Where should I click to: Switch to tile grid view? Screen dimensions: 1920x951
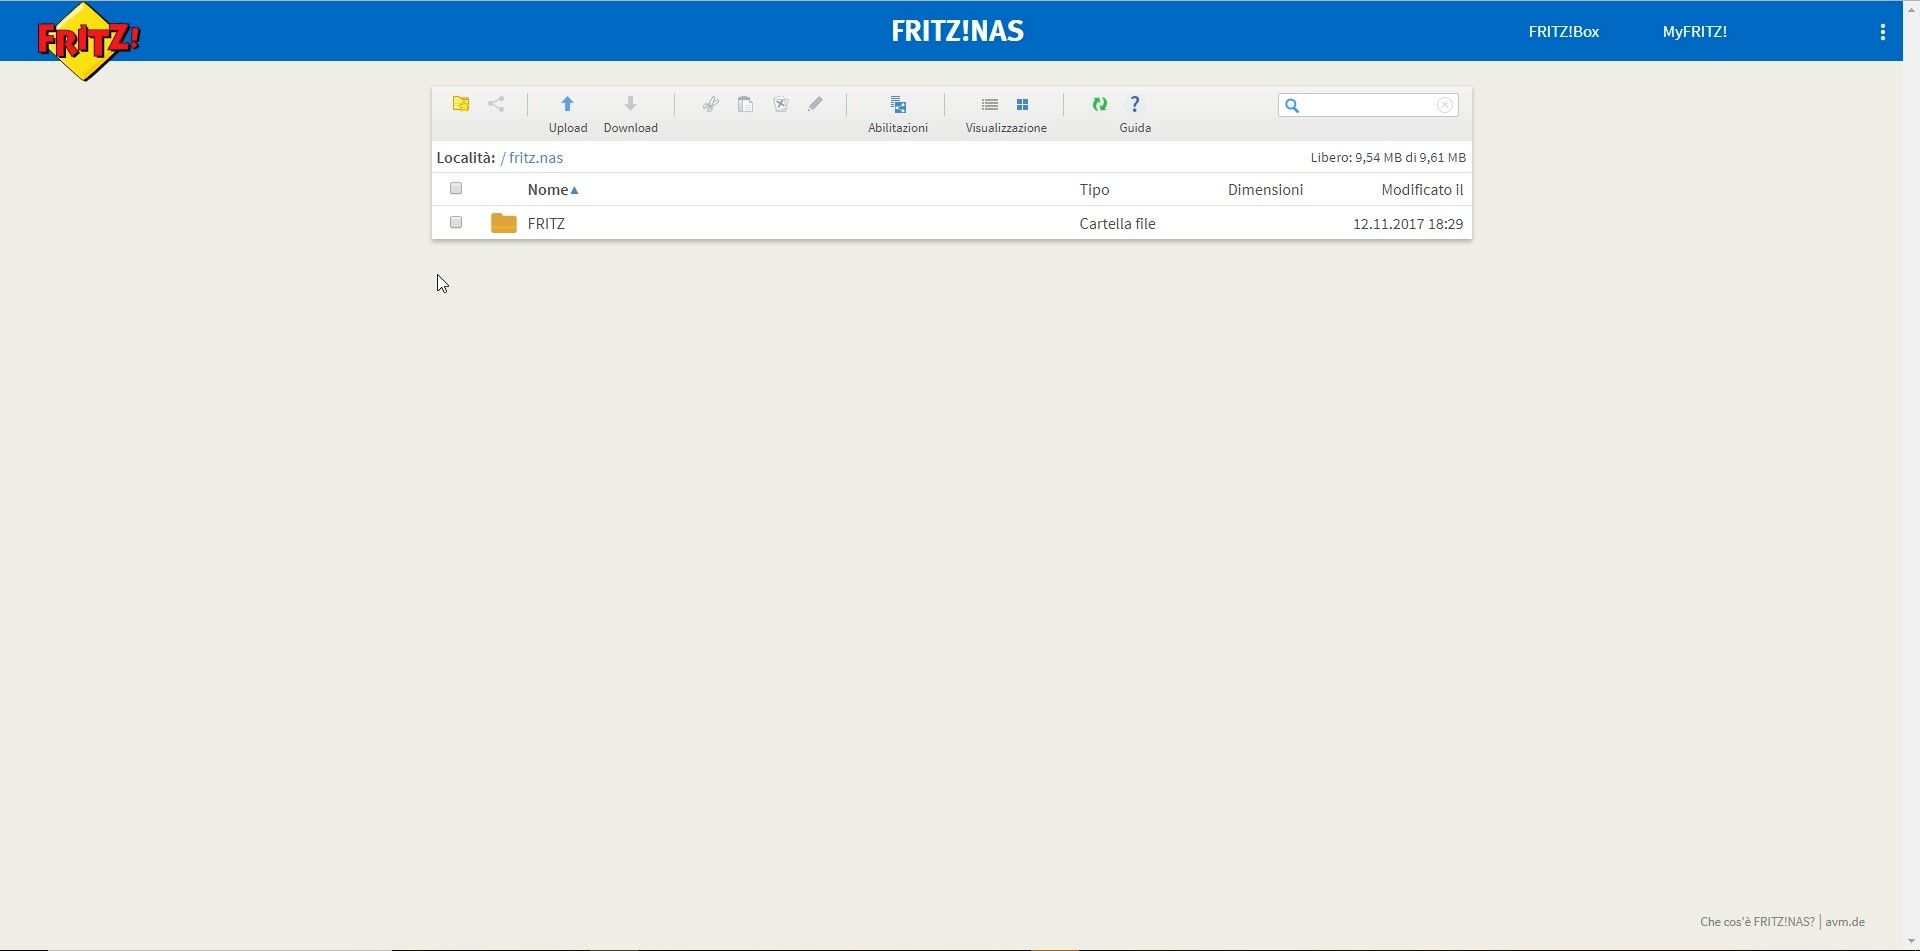[x=1022, y=104]
